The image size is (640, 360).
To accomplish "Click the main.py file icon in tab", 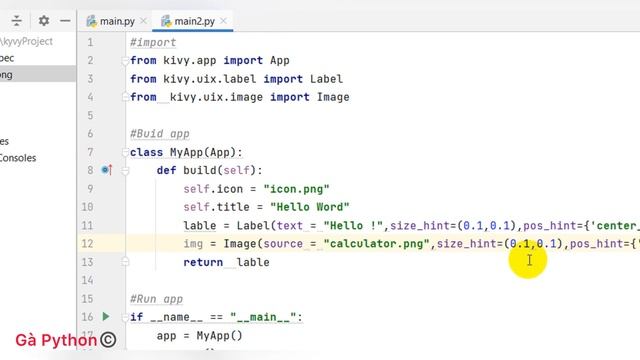I will coord(91,21).
